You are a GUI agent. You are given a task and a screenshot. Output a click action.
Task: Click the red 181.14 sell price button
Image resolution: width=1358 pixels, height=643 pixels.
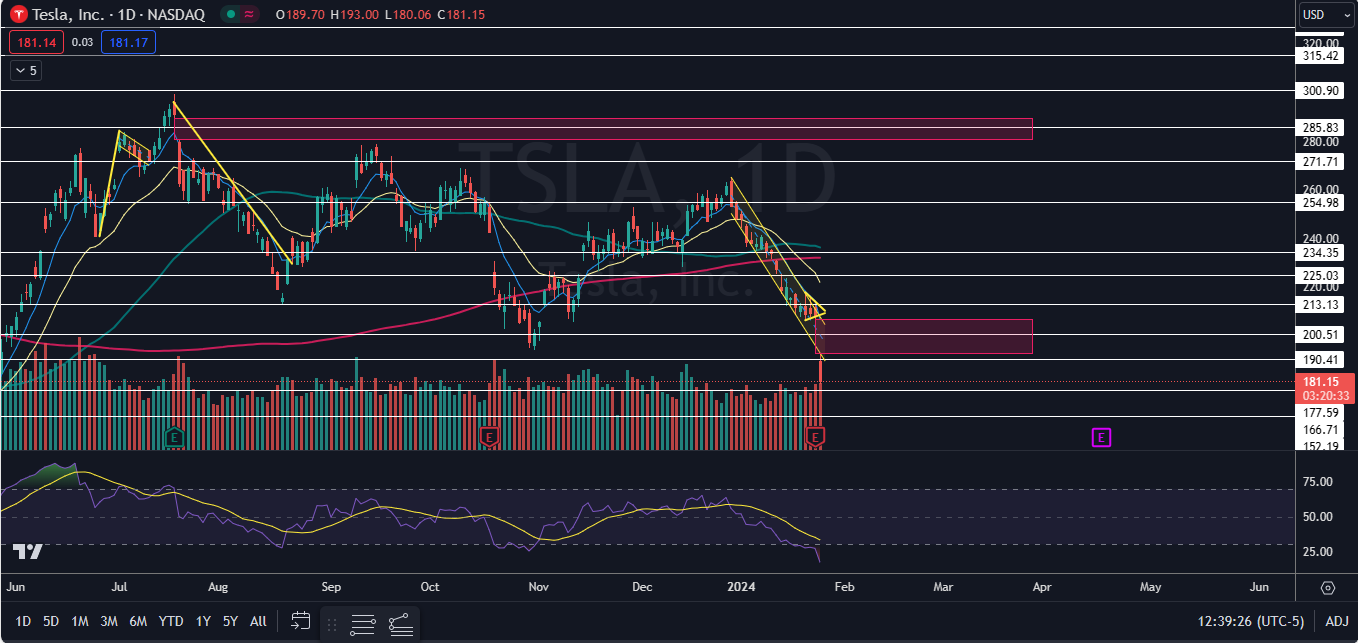click(37, 42)
